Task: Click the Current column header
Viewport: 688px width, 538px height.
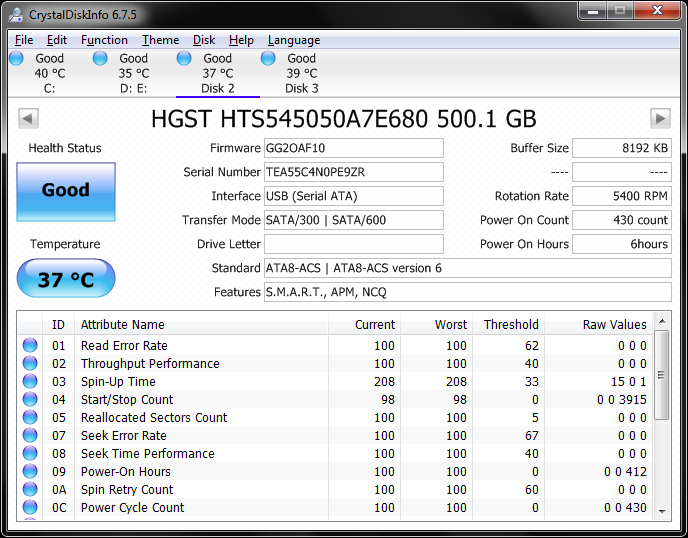Action: point(364,324)
